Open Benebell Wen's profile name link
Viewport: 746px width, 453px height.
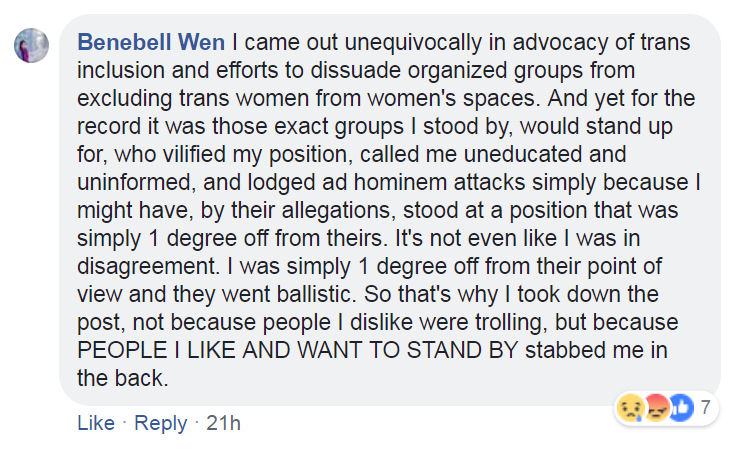(x=153, y=44)
